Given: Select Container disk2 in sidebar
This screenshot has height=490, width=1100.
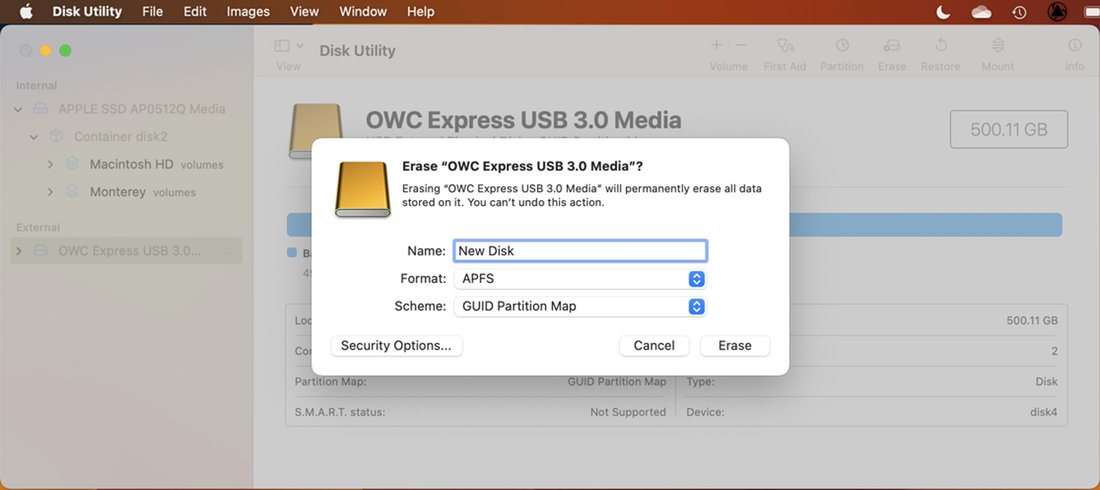Looking at the screenshot, I should [121, 137].
